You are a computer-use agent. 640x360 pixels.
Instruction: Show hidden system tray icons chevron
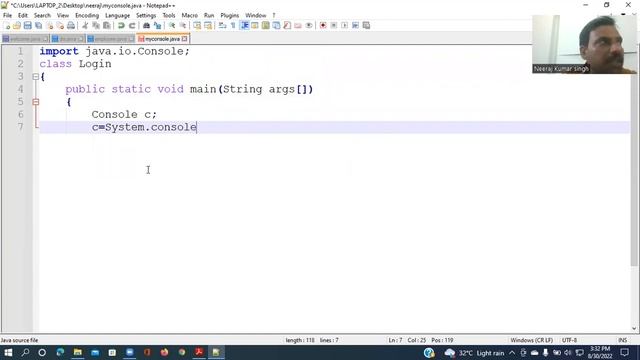pyautogui.click(x=512, y=353)
